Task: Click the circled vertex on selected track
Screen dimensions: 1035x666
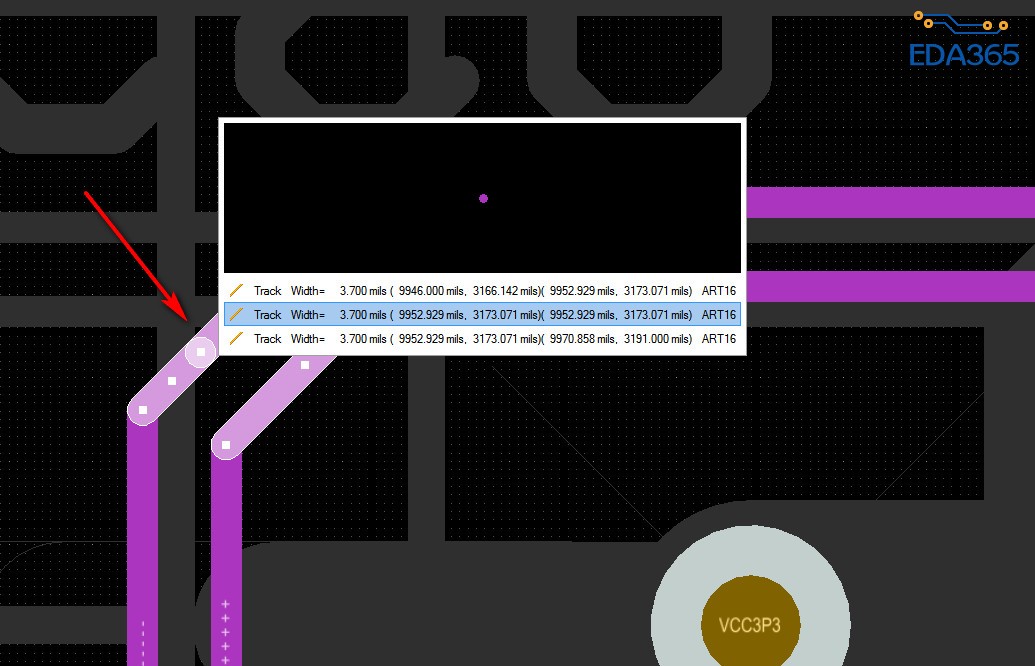Action: pos(201,352)
